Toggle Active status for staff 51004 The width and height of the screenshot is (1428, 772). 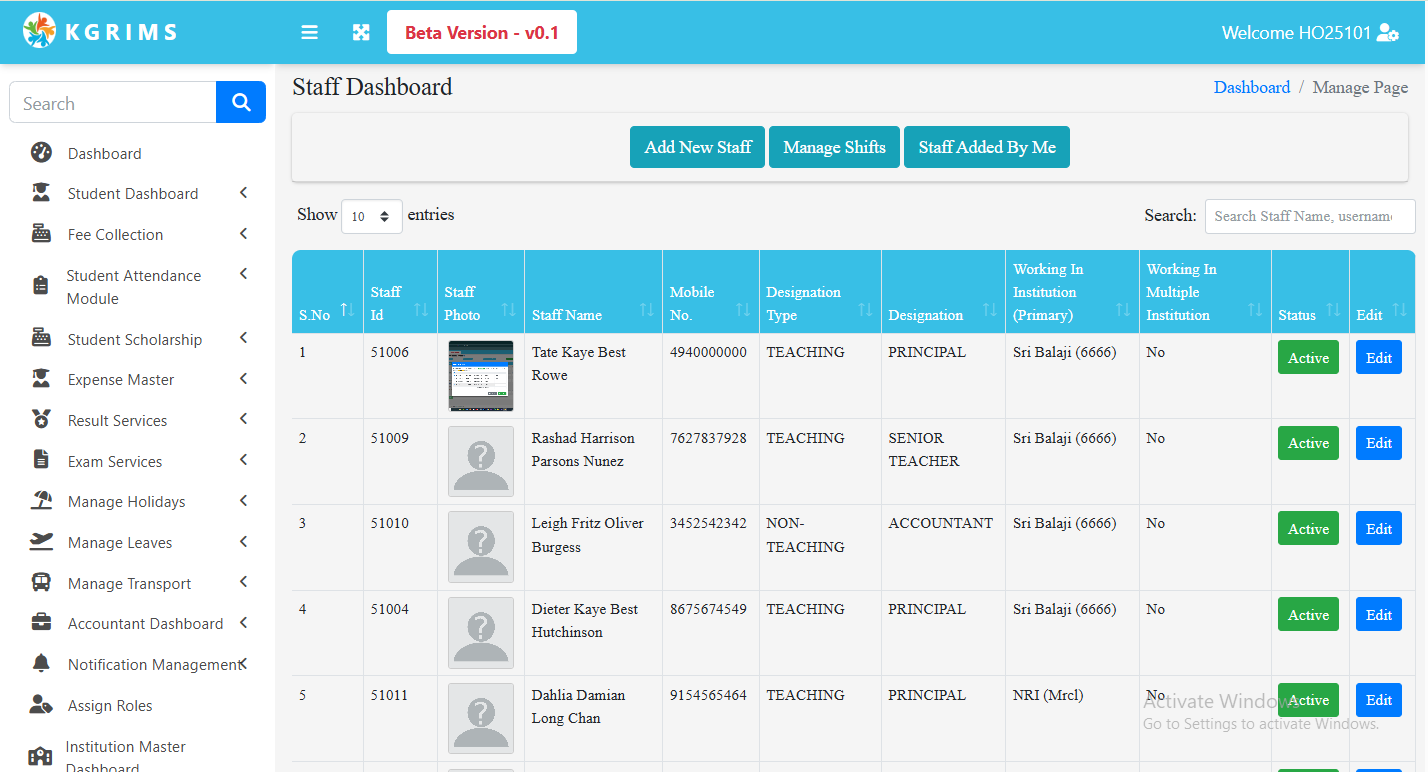coord(1308,615)
